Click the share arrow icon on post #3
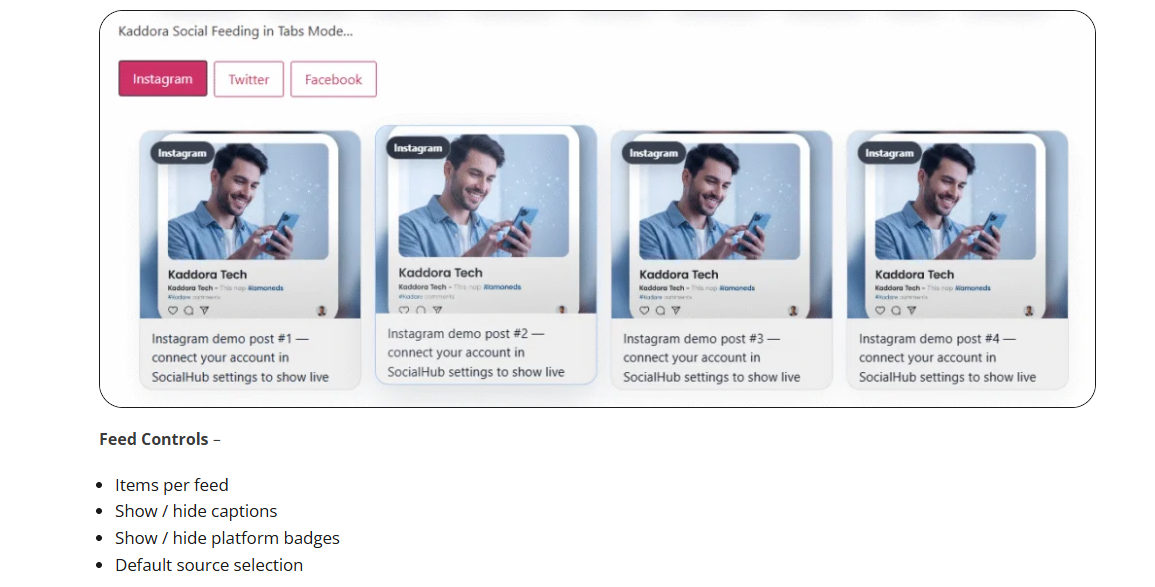 point(676,311)
